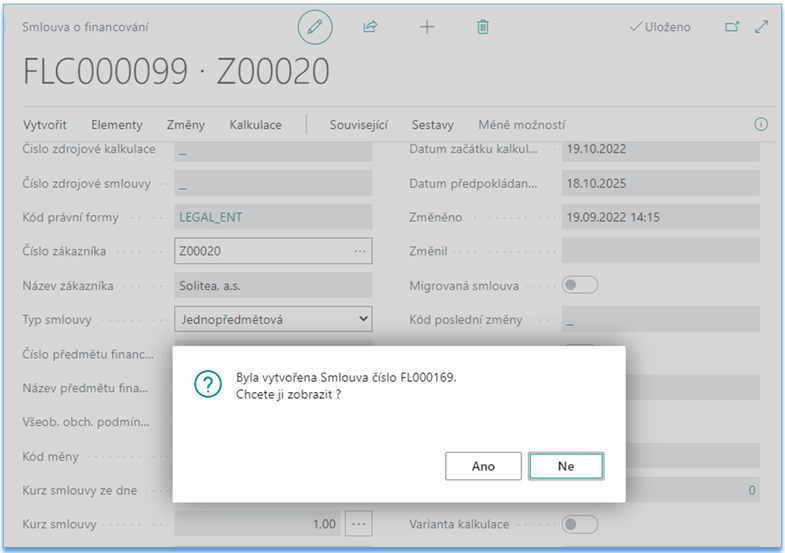Screen dimensions: 785x553
Task: Click the expand fullscreen arrows icon
Action: click(762, 27)
